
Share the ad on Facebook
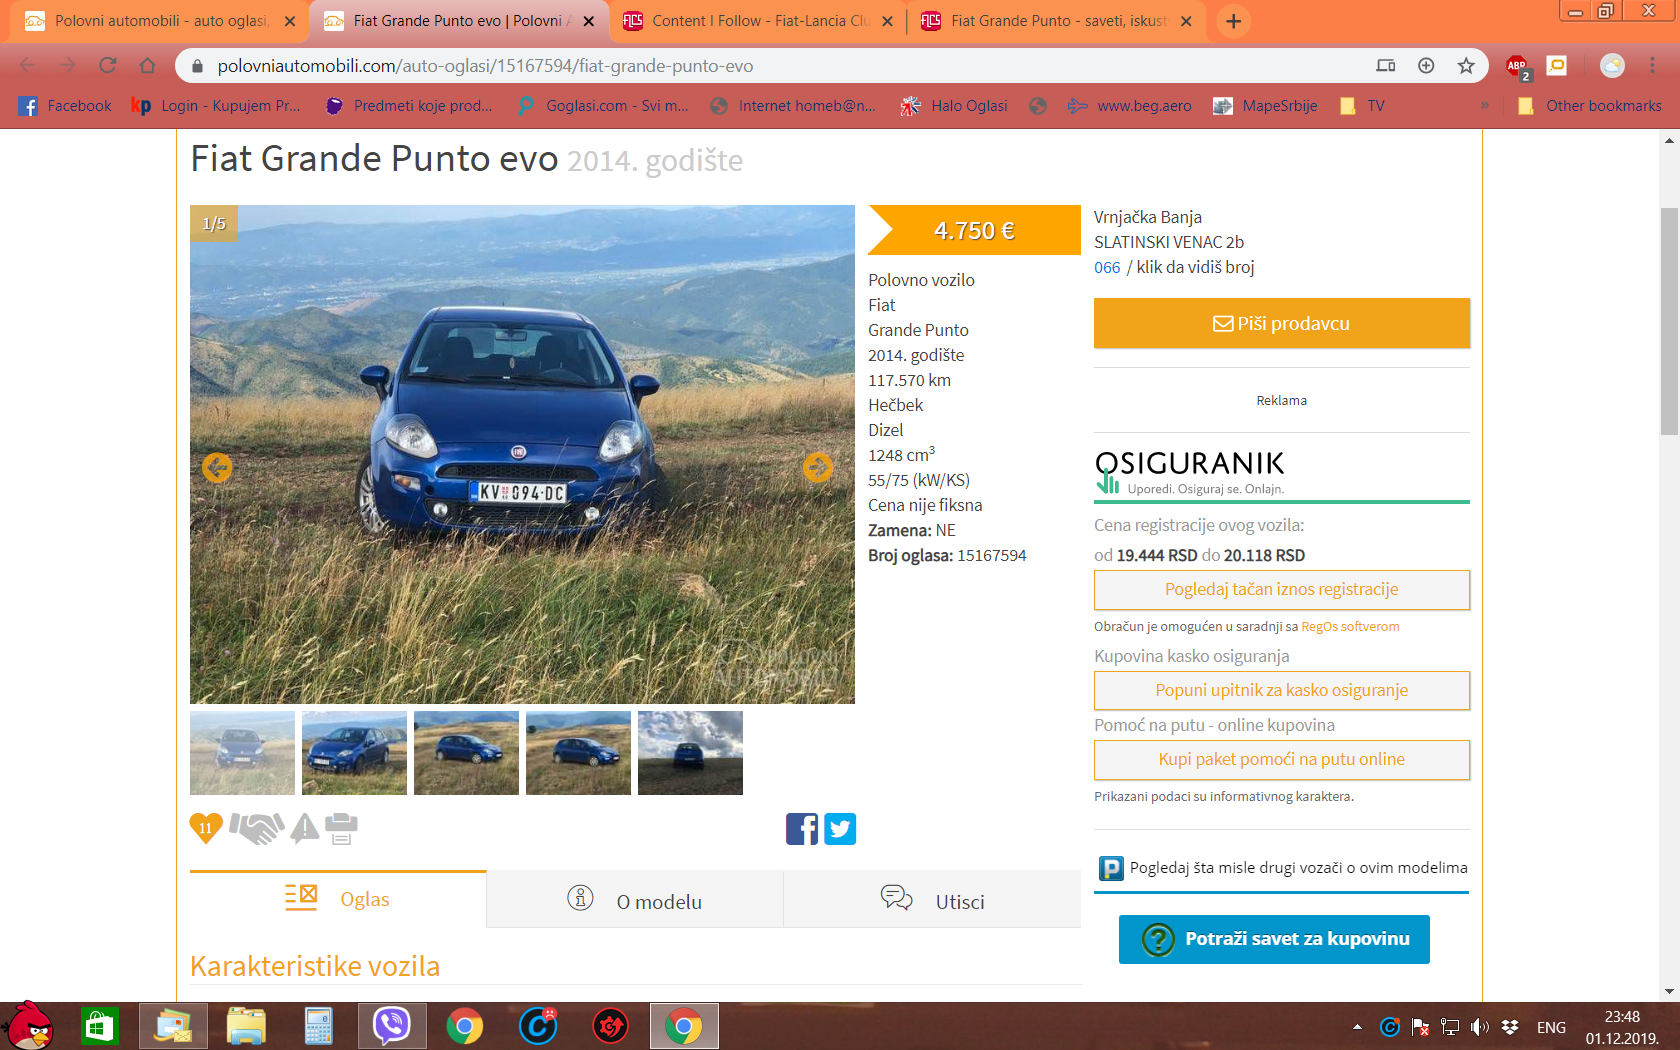pyautogui.click(x=802, y=829)
